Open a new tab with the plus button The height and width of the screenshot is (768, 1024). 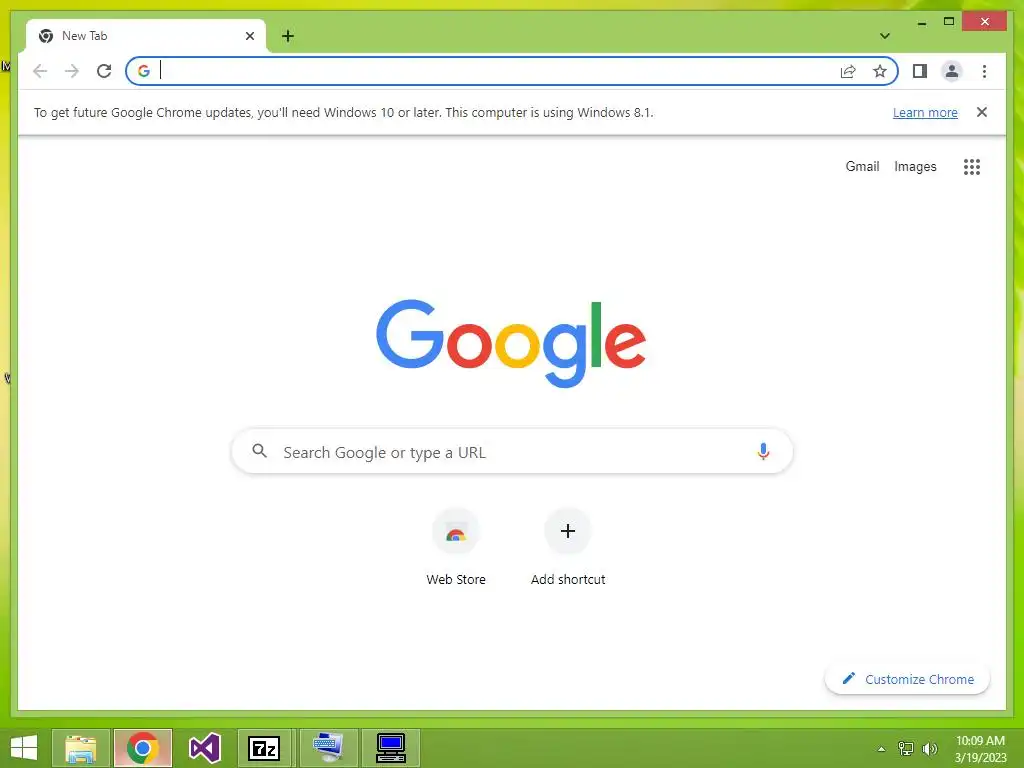288,36
